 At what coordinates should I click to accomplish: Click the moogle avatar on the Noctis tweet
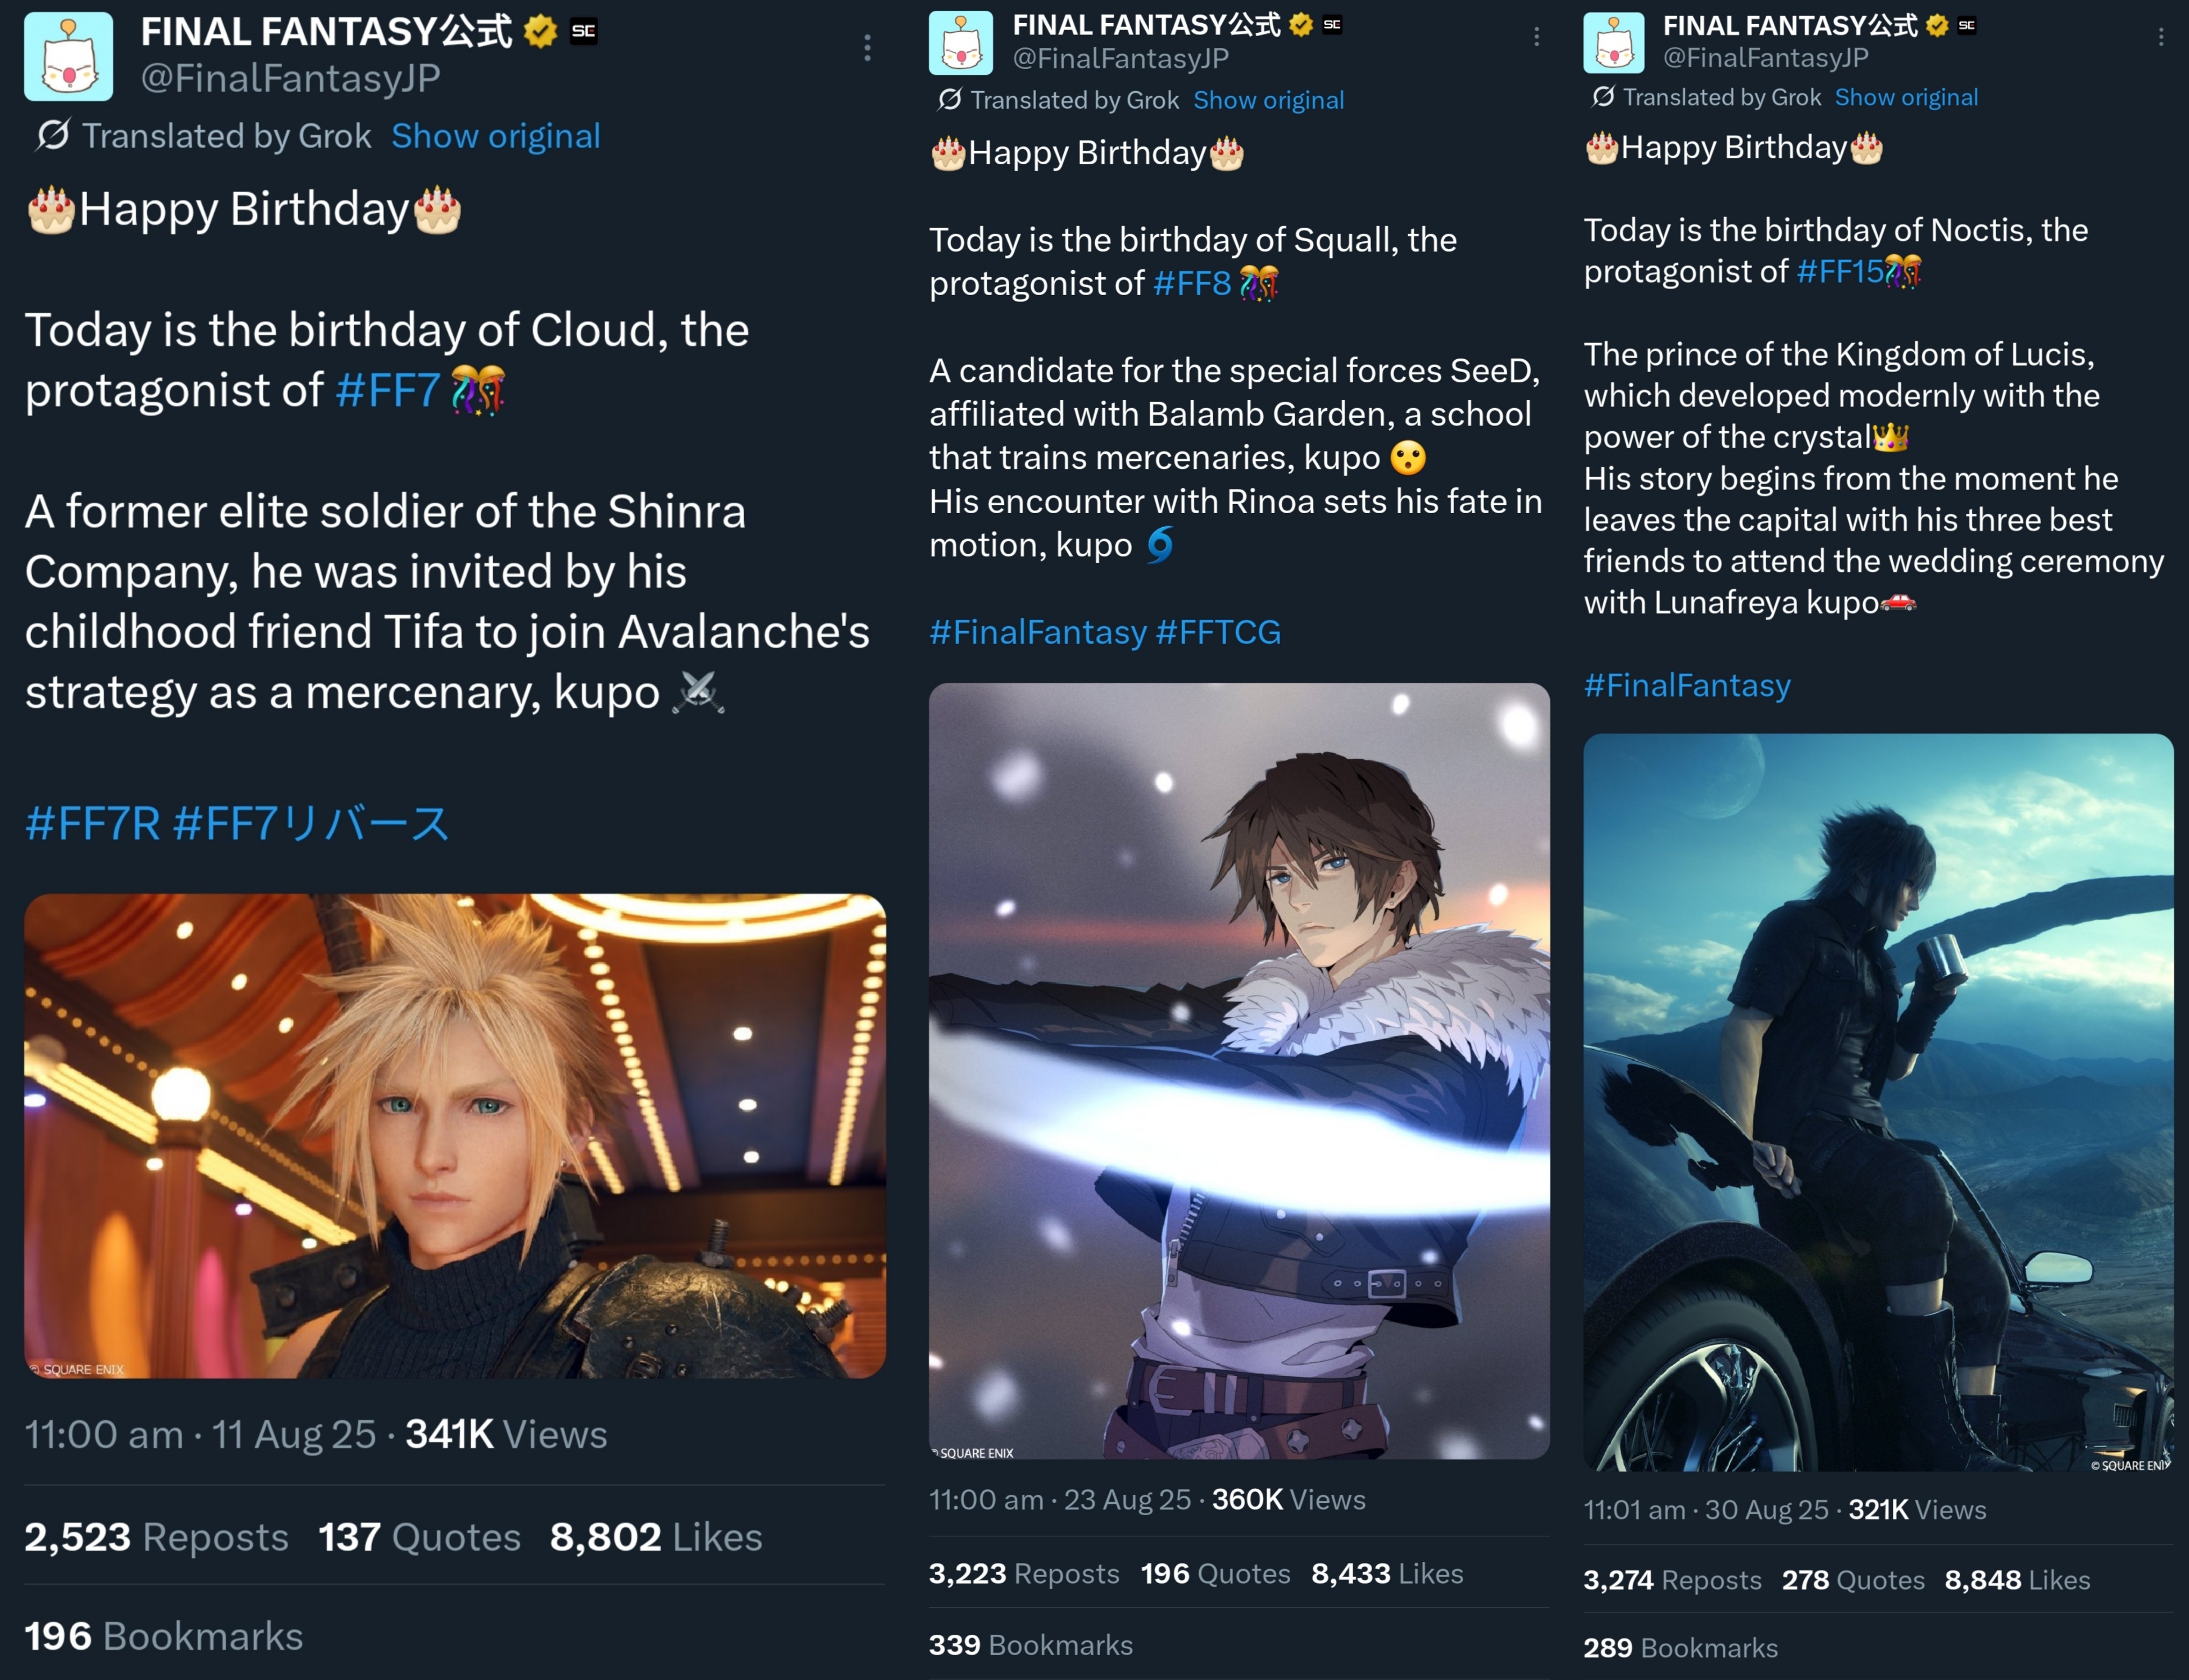pos(1613,43)
